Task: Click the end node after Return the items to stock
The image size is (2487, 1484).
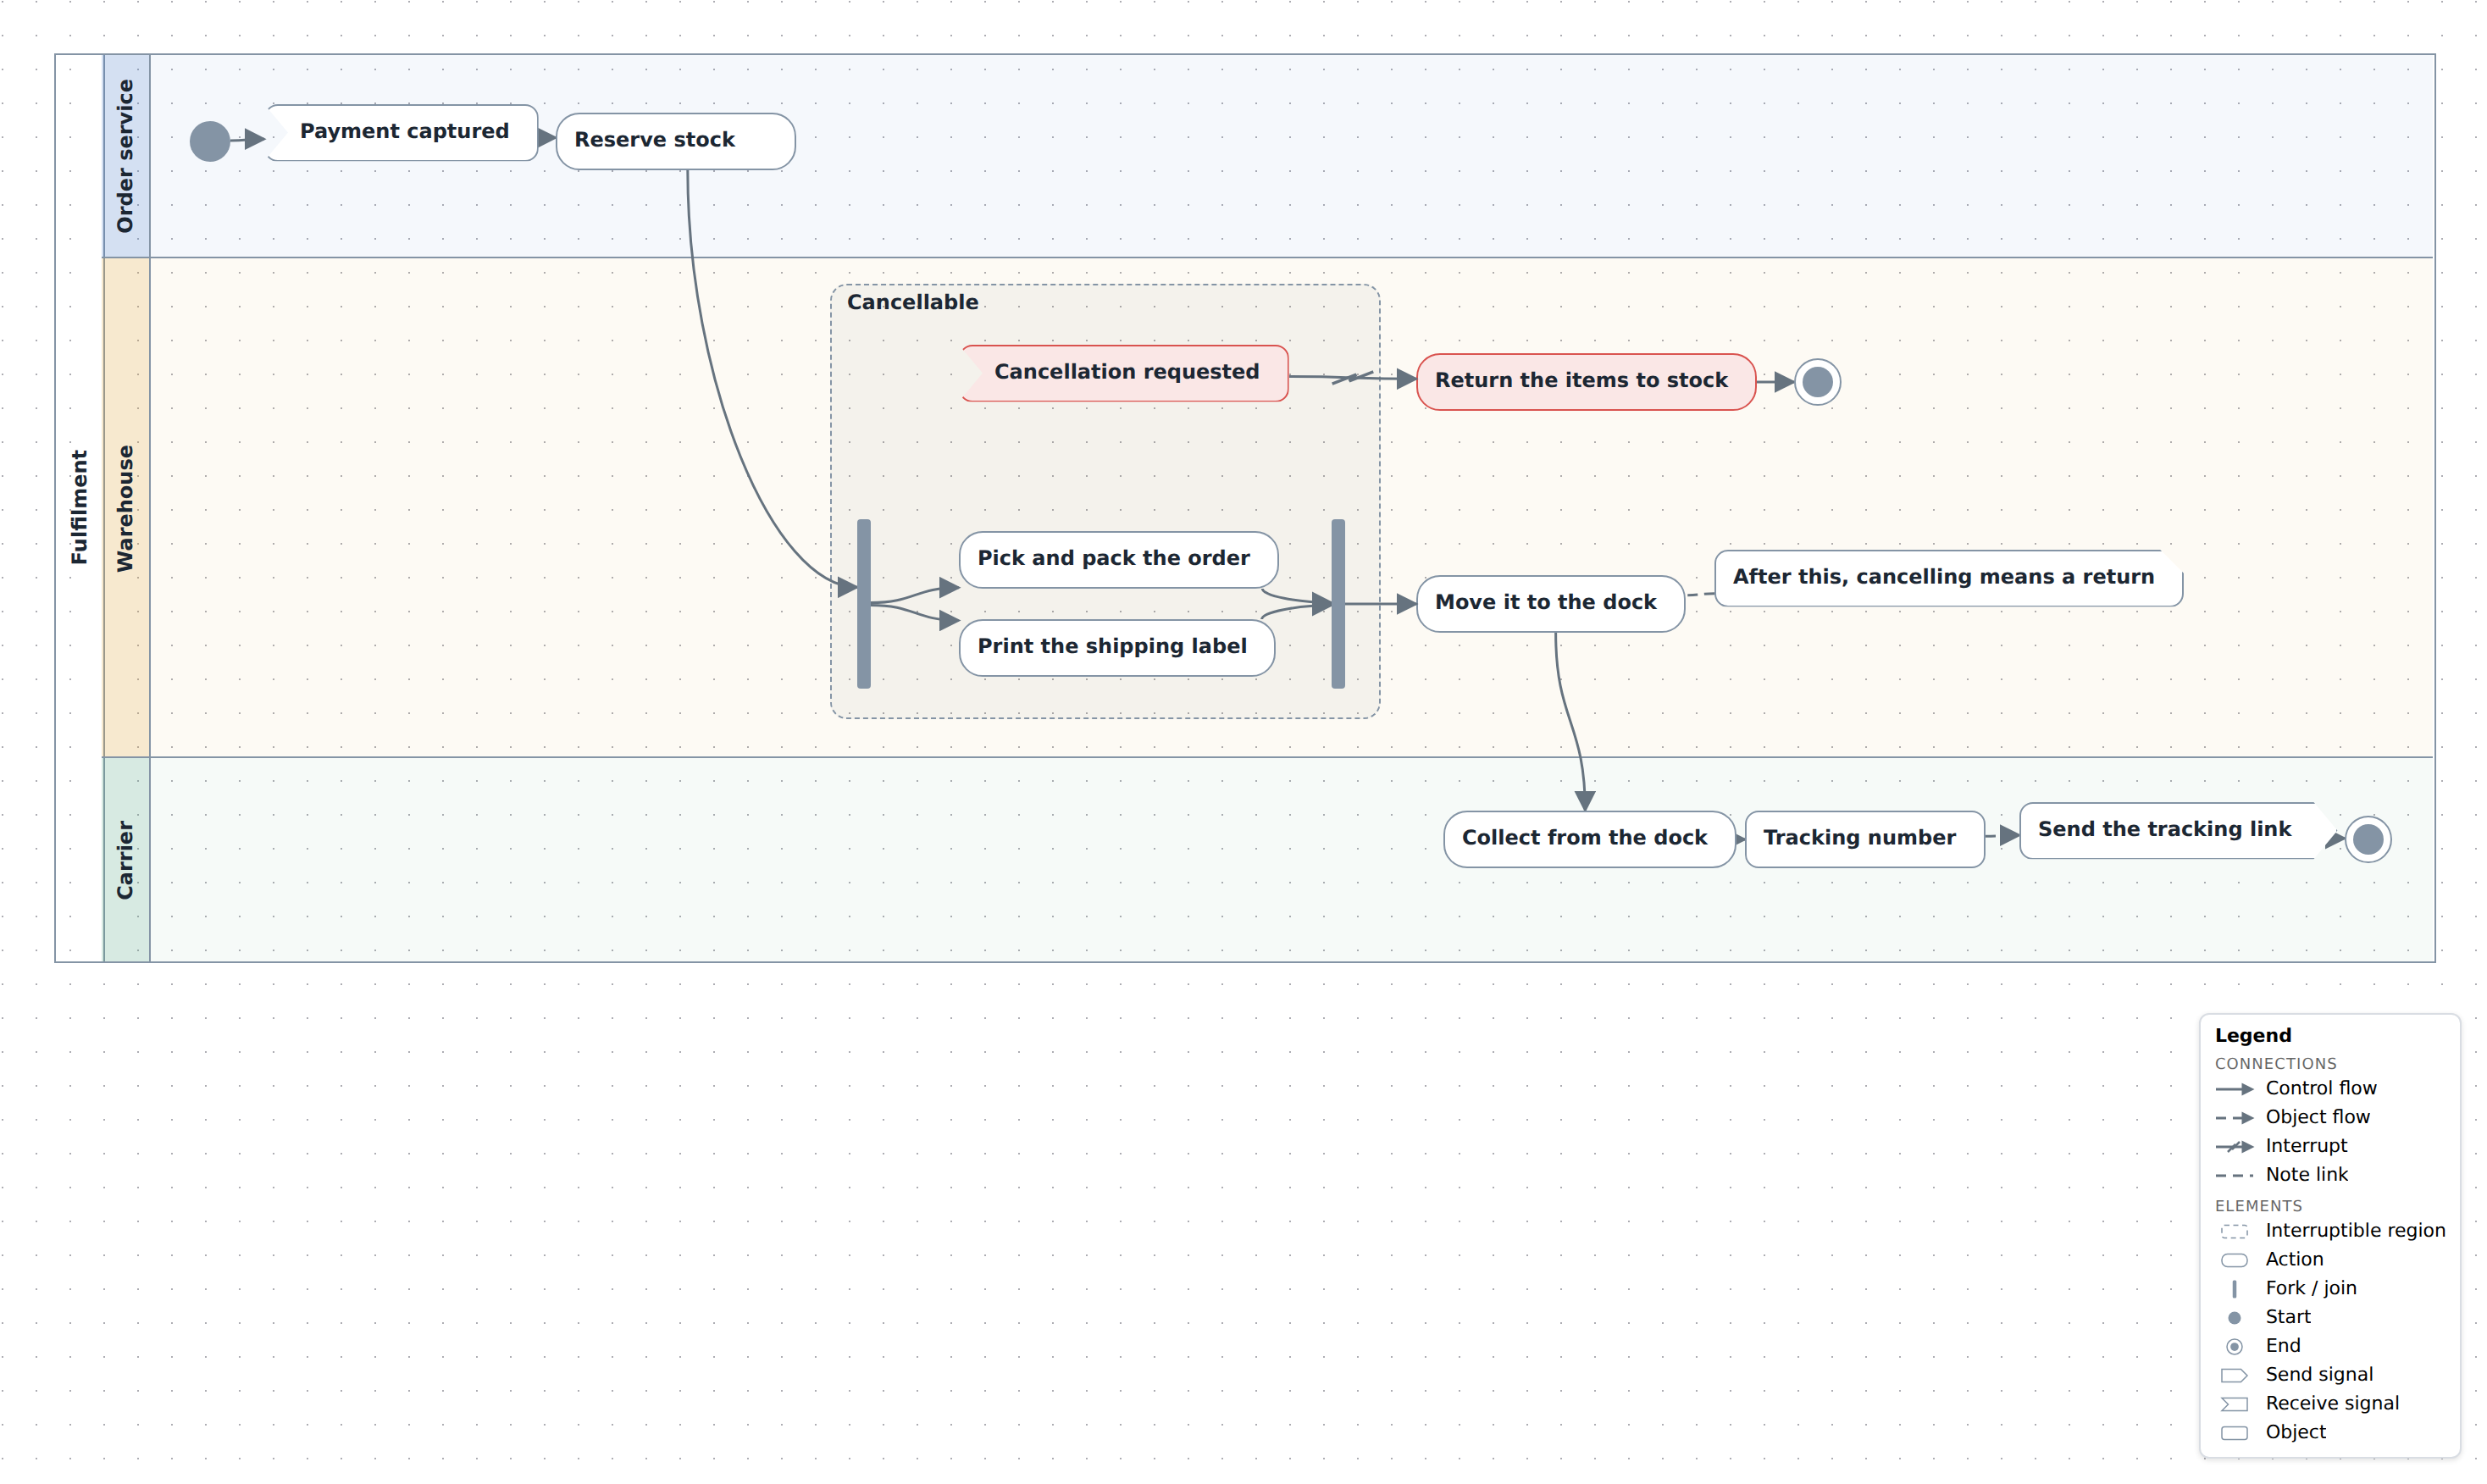Action: pos(1817,382)
